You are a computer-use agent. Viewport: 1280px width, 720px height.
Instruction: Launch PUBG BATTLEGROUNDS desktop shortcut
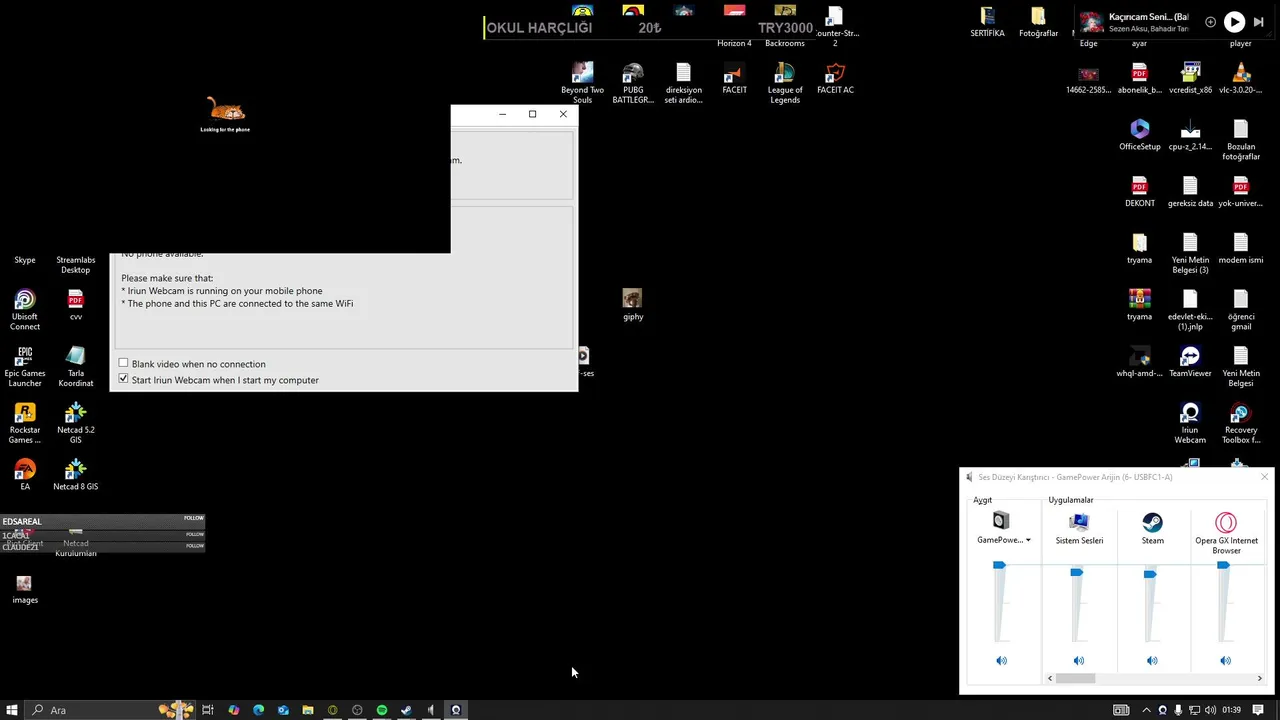coord(633,84)
